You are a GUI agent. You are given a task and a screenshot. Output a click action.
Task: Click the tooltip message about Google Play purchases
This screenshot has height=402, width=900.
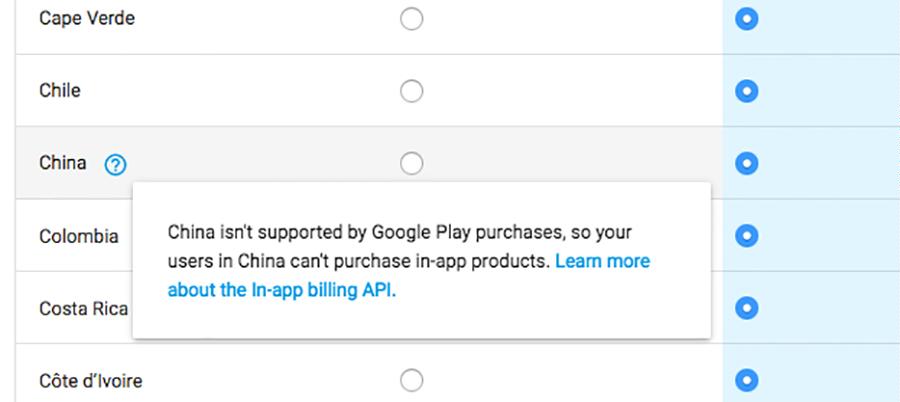pos(409,261)
